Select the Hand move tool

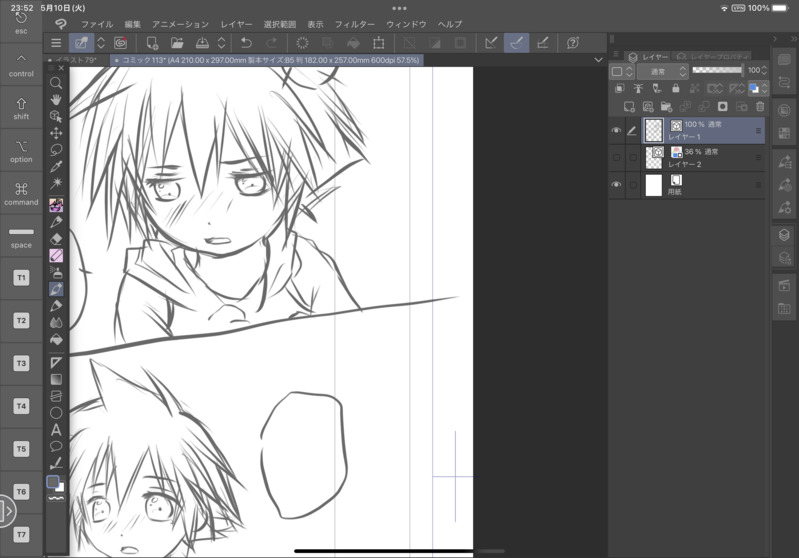click(x=56, y=99)
